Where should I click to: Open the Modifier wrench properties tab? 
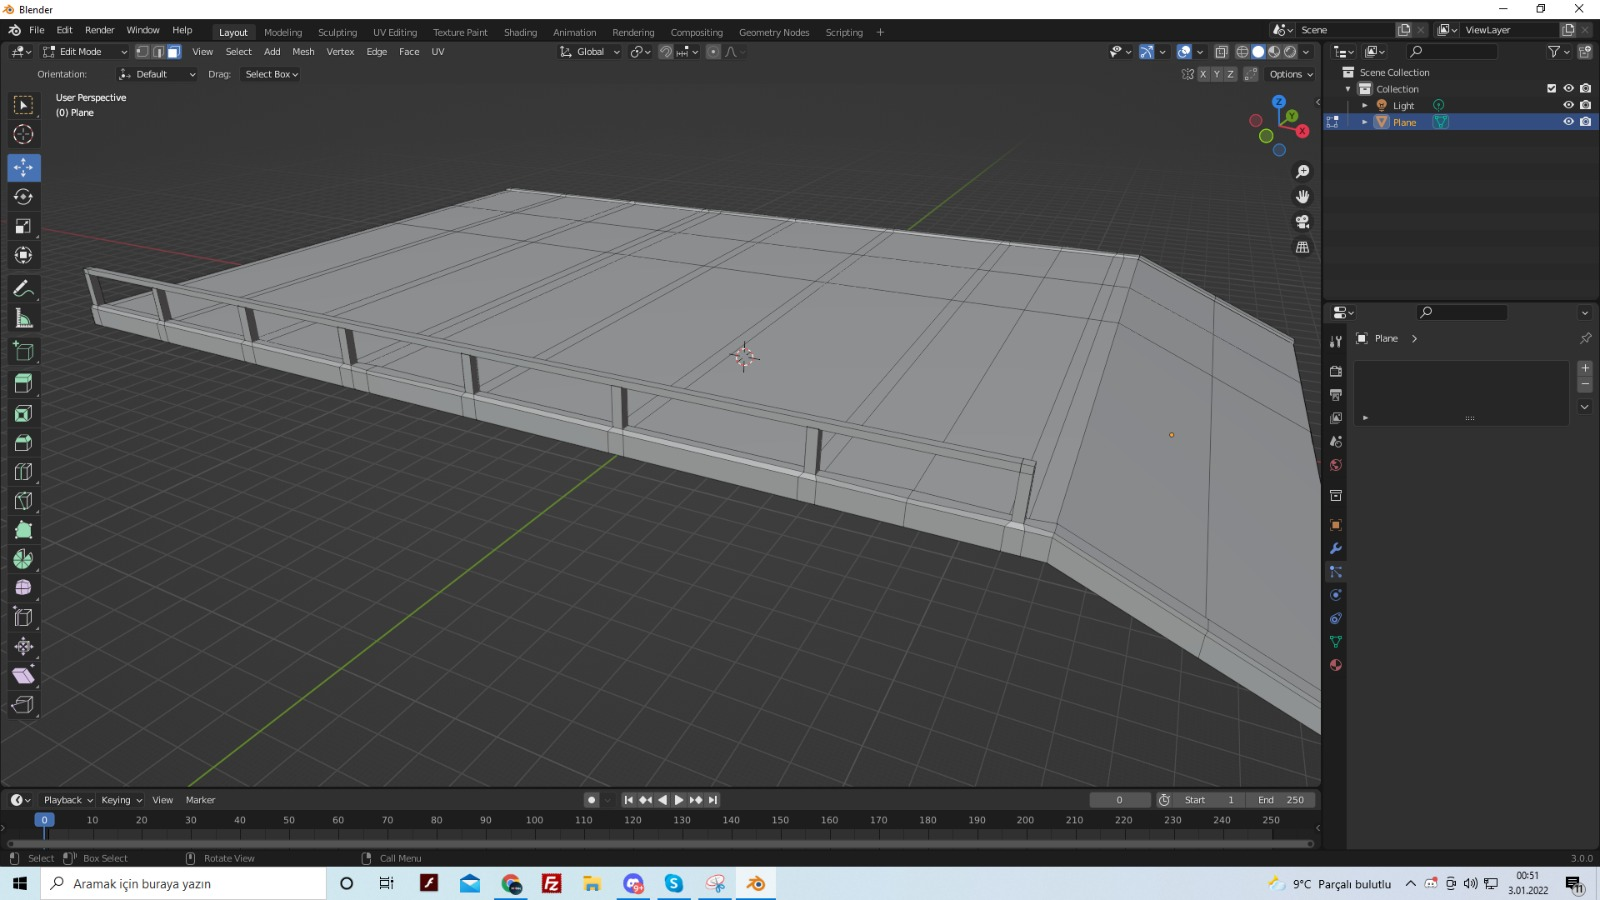[1335, 548]
